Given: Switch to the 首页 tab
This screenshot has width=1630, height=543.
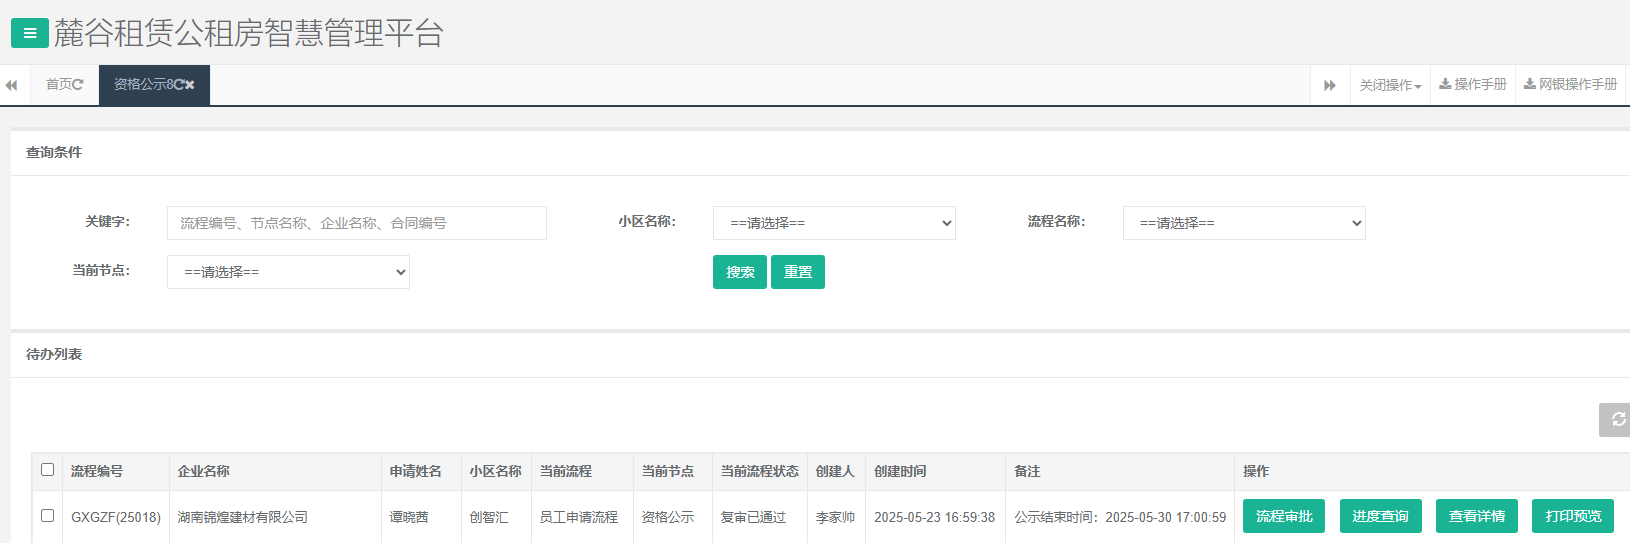Looking at the screenshot, I should pyautogui.click(x=58, y=85).
